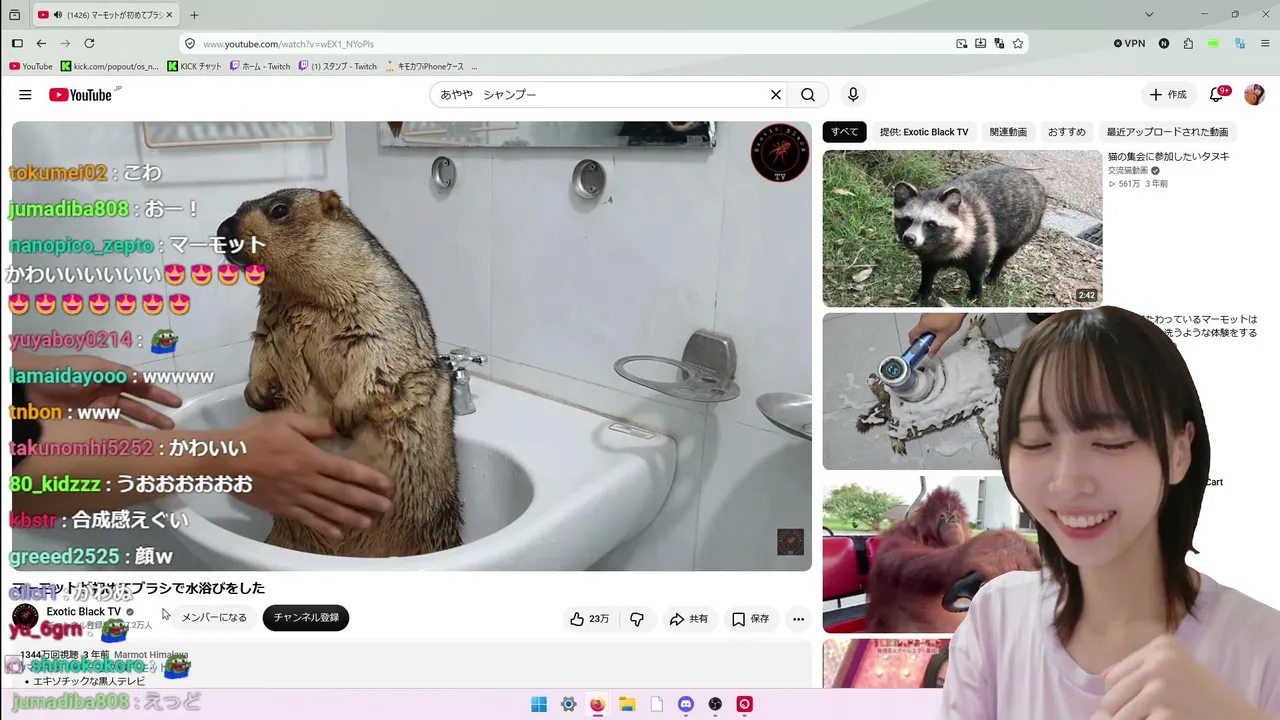1280x720 pixels.
Task: Close the マーモット YouTube tab
Action: pyautogui.click(x=169, y=15)
